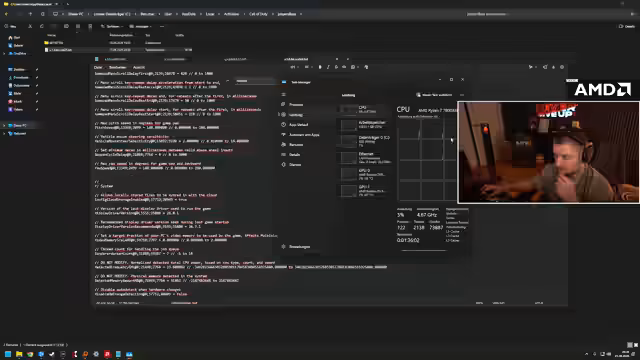Toggle Task Manager hamburger navigation menu

pos(284,94)
